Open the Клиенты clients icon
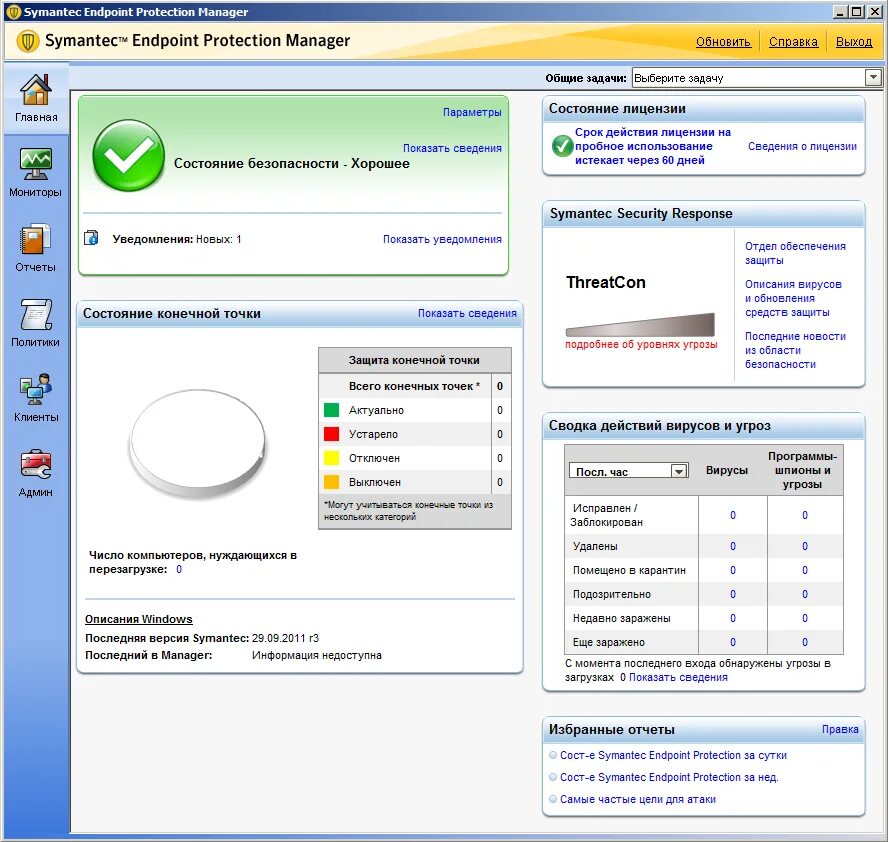888x842 pixels. tap(36, 389)
